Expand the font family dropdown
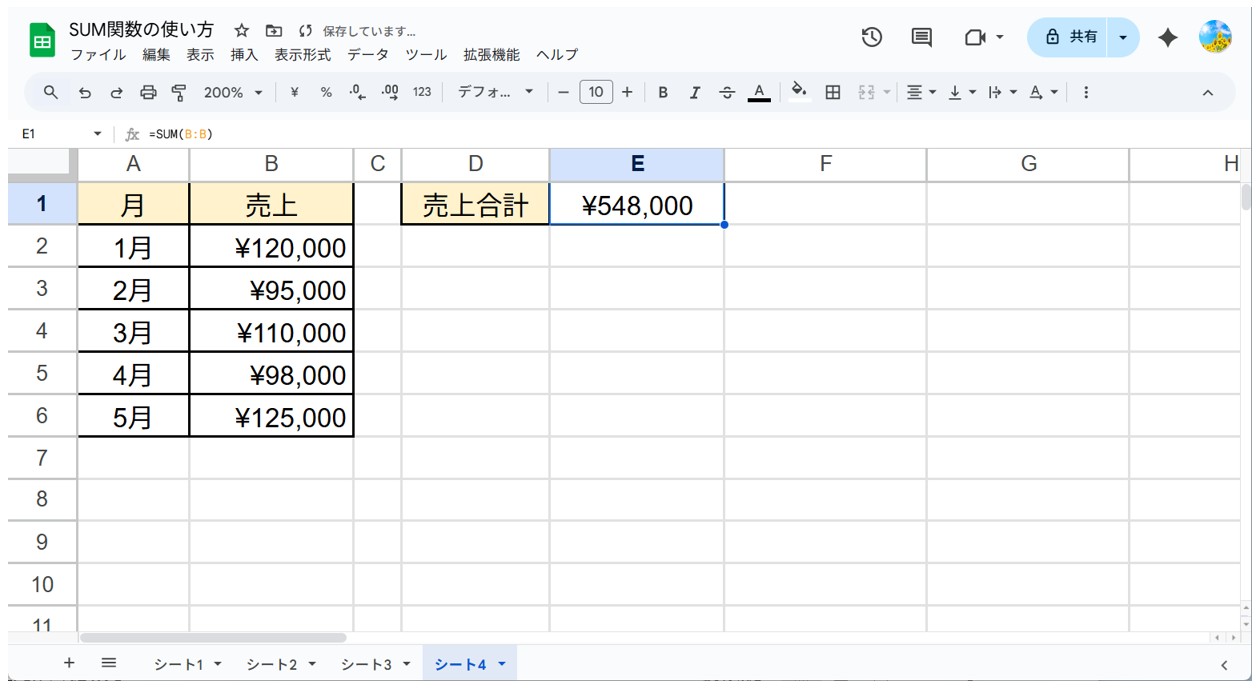Viewport: 1258px width, 688px height. click(x=495, y=92)
